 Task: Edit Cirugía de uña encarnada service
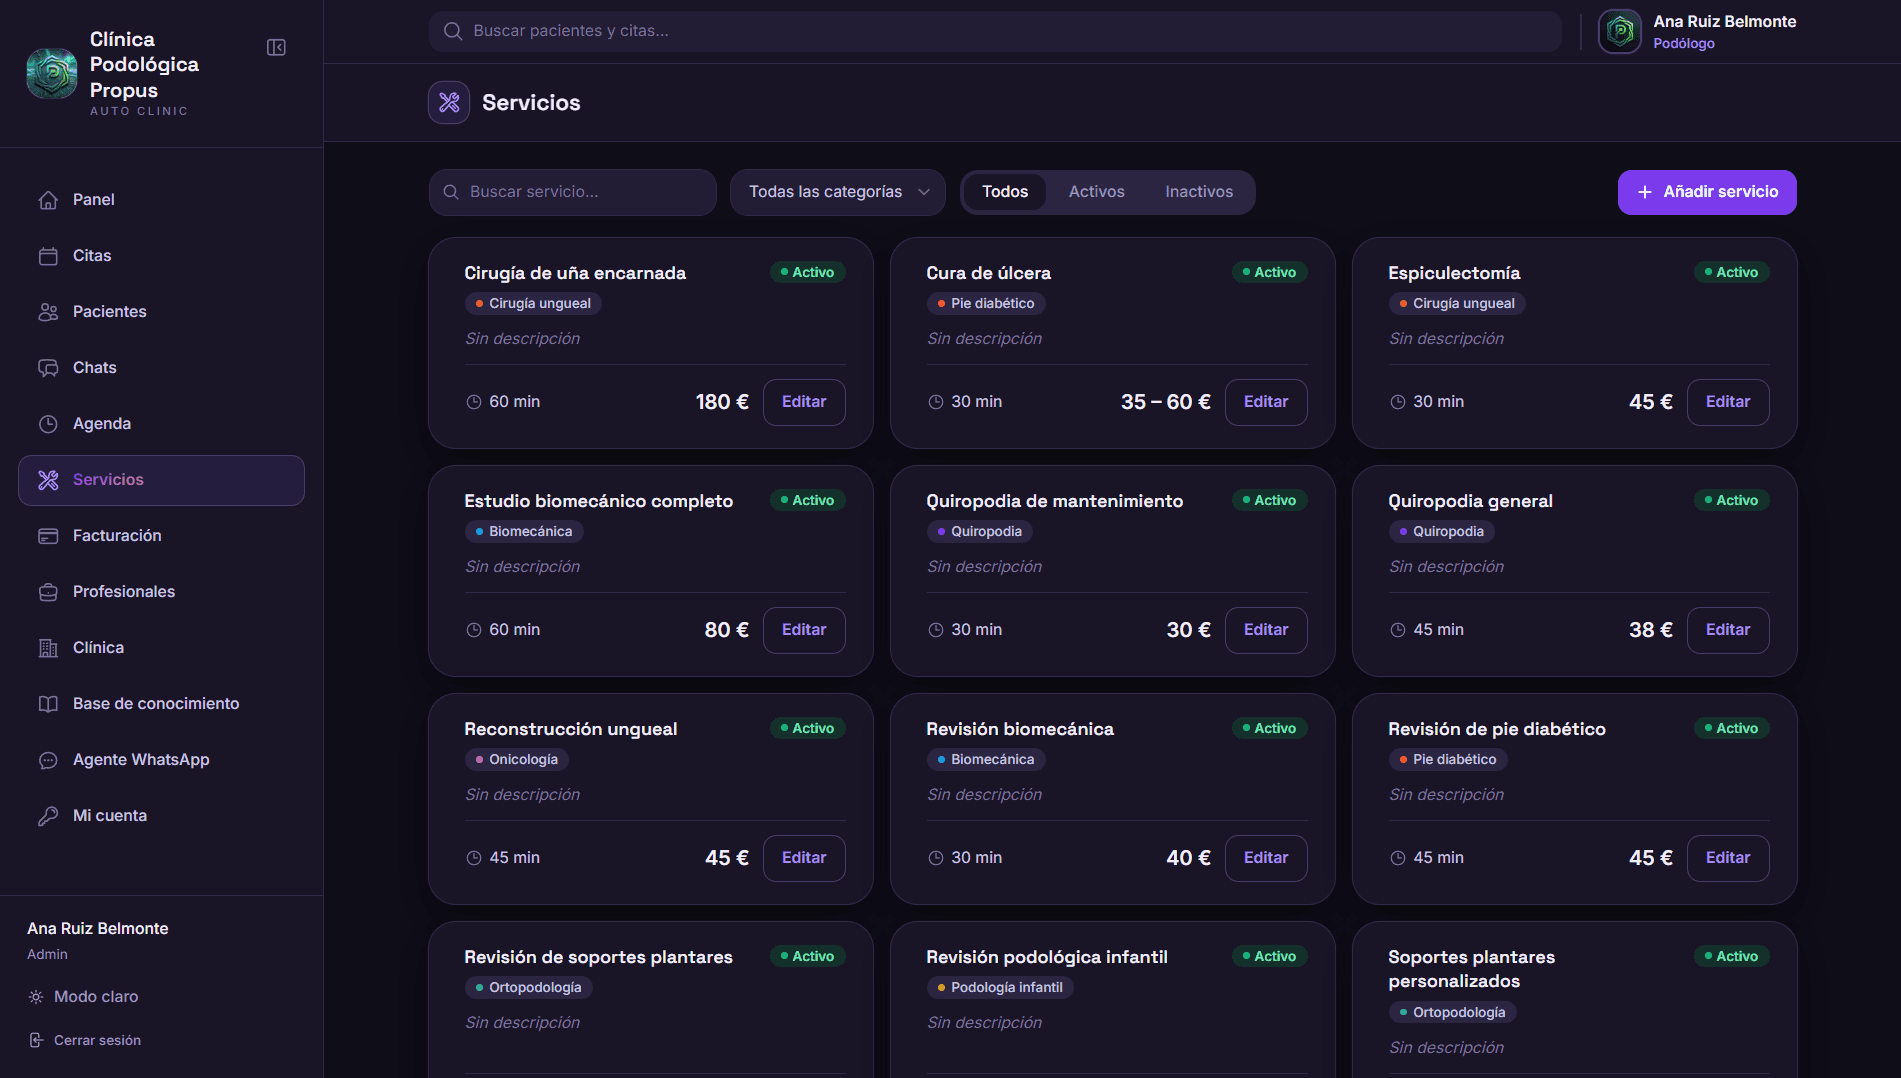click(x=804, y=402)
